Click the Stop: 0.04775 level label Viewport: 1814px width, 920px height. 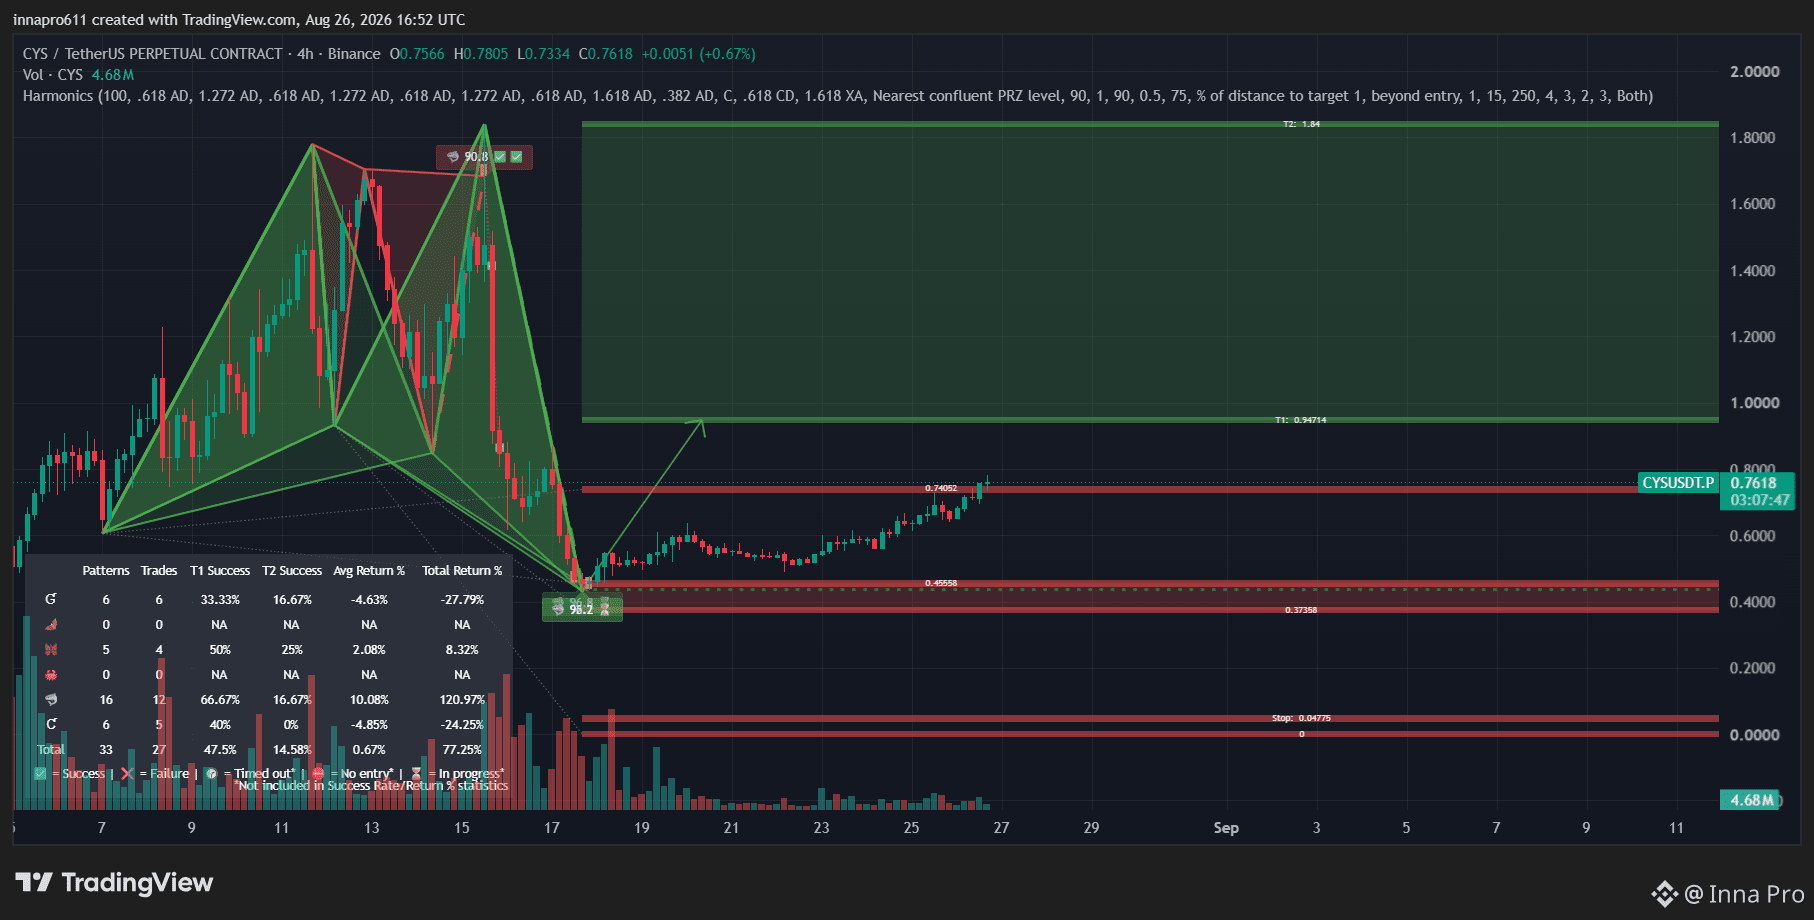[1301, 718]
